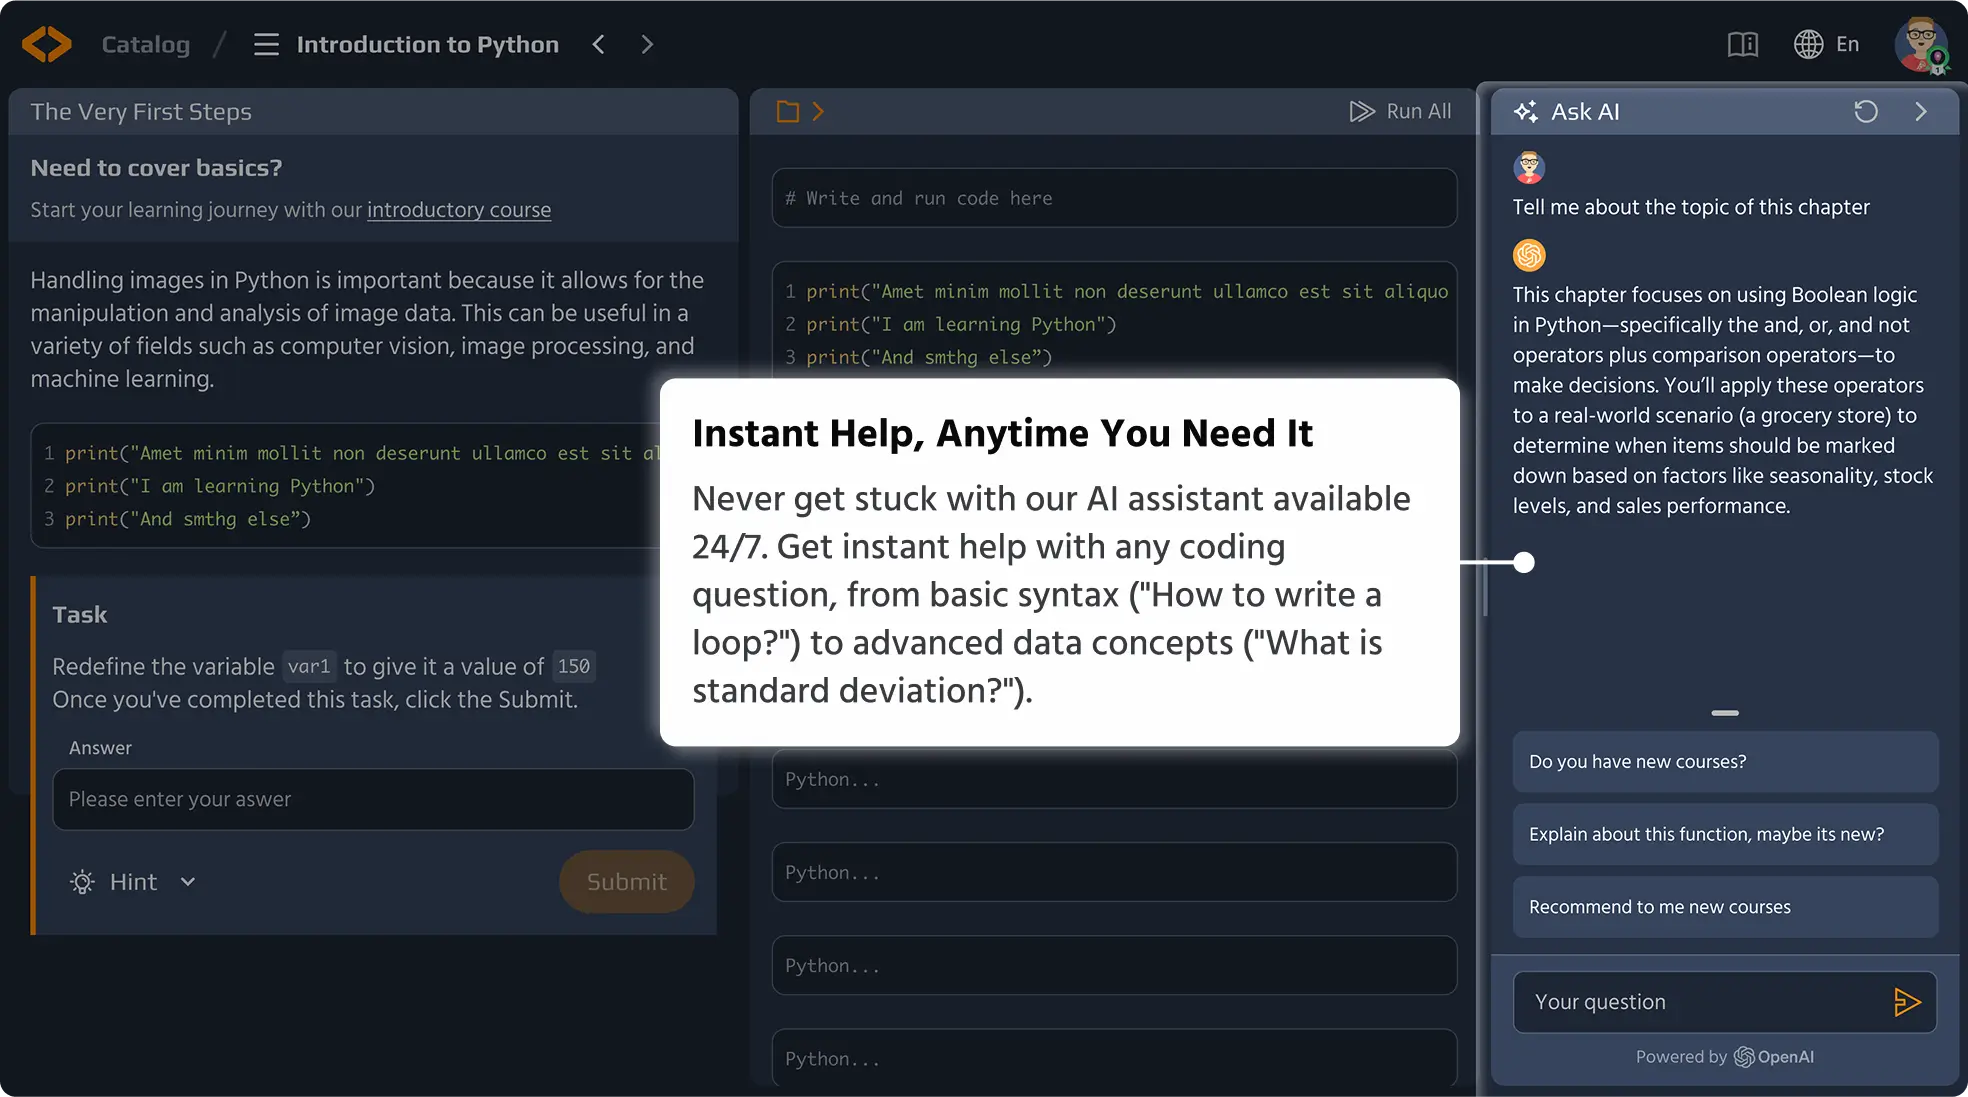Open the user avatar profile
Screen dimensions: 1968x1097
coord(1920,44)
